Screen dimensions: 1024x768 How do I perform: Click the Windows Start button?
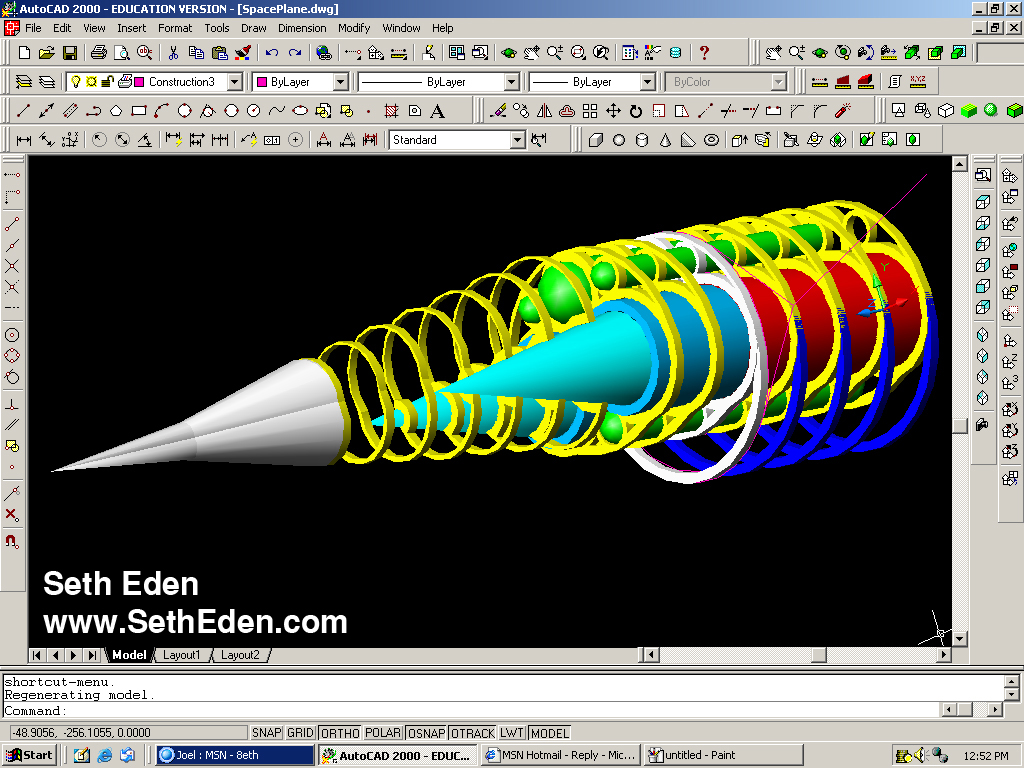pos(29,755)
